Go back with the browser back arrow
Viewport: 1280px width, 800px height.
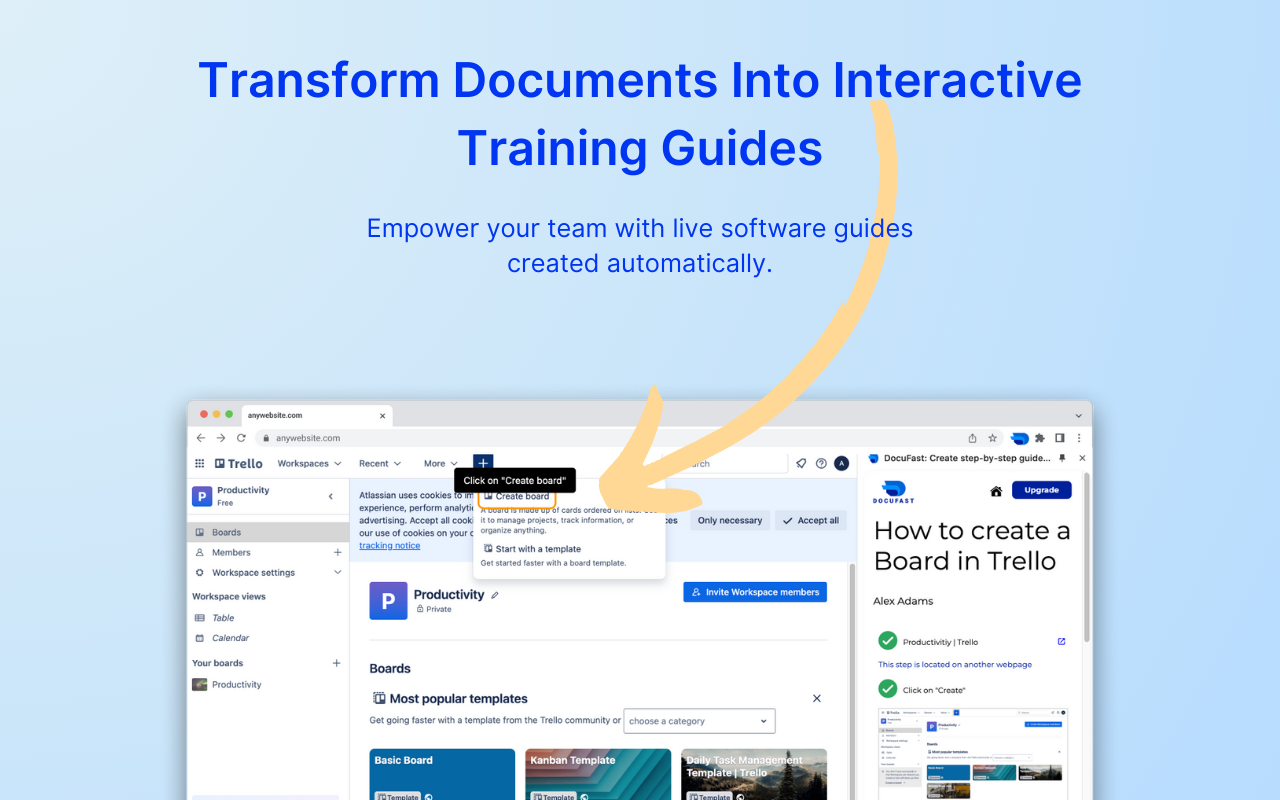tap(200, 438)
